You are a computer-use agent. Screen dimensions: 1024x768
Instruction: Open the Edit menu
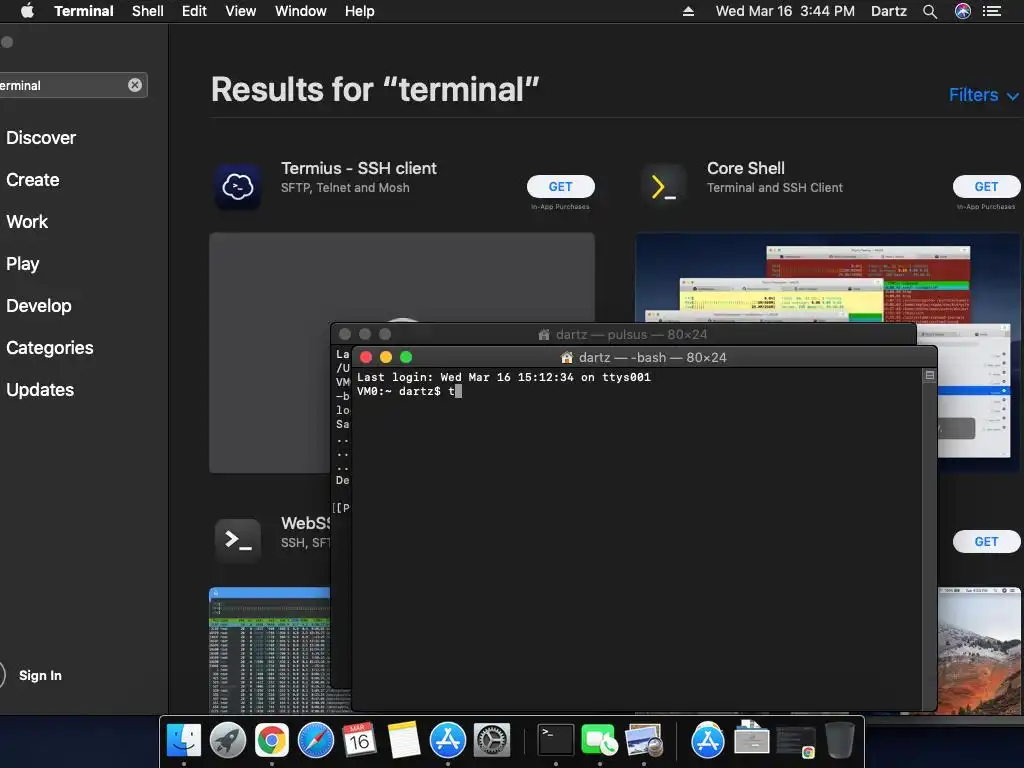pos(194,11)
